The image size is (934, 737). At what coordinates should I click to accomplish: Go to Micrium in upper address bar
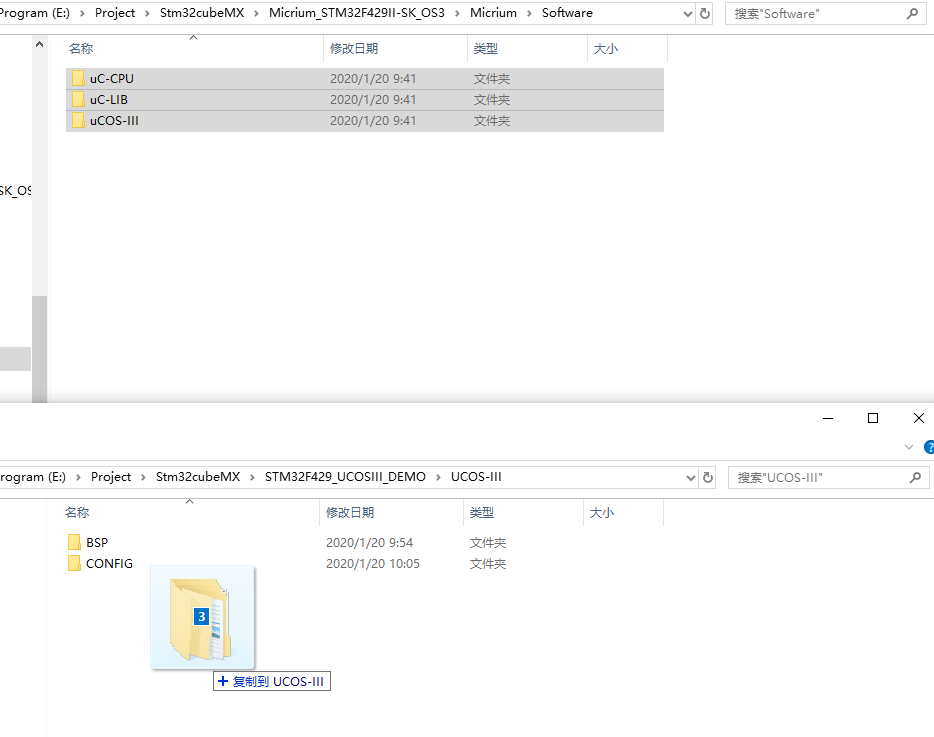coord(493,13)
